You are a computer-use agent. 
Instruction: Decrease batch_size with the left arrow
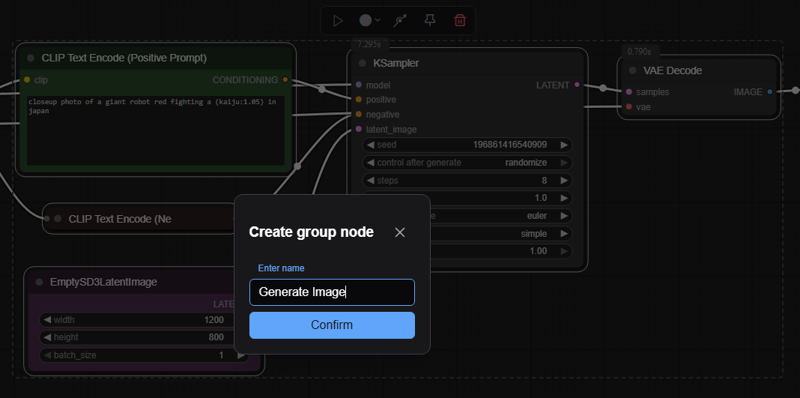pos(47,355)
